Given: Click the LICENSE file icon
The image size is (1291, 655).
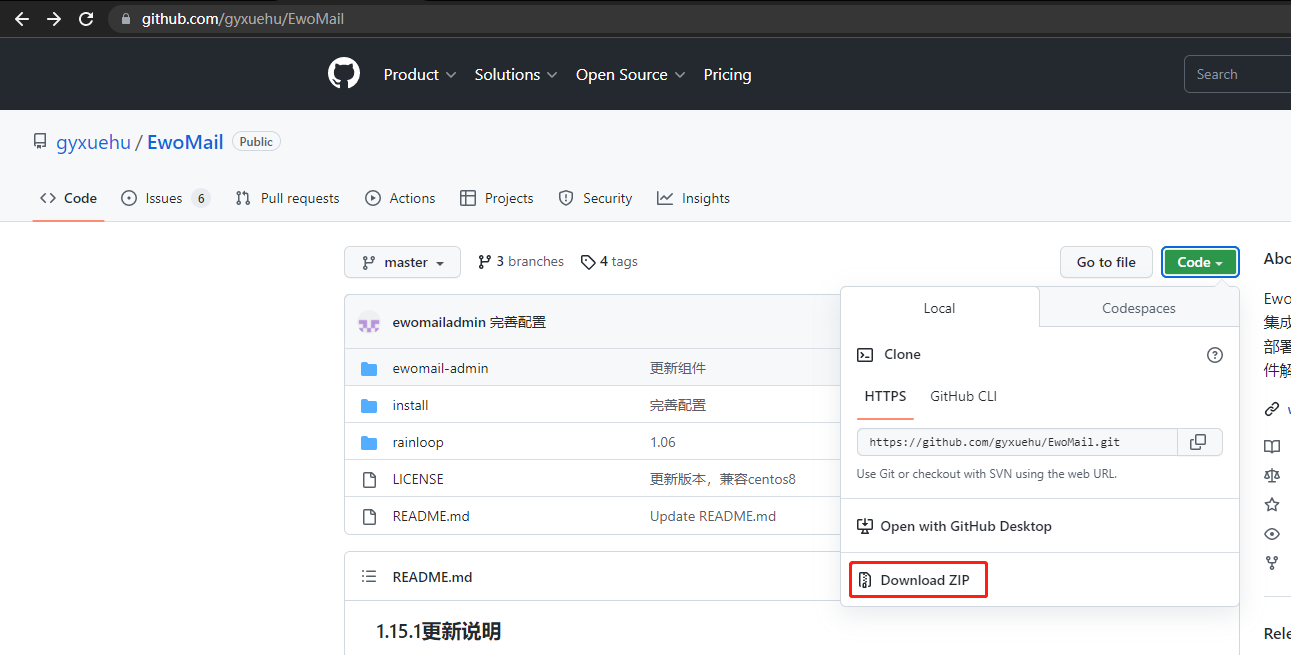Looking at the screenshot, I should click(x=369, y=480).
